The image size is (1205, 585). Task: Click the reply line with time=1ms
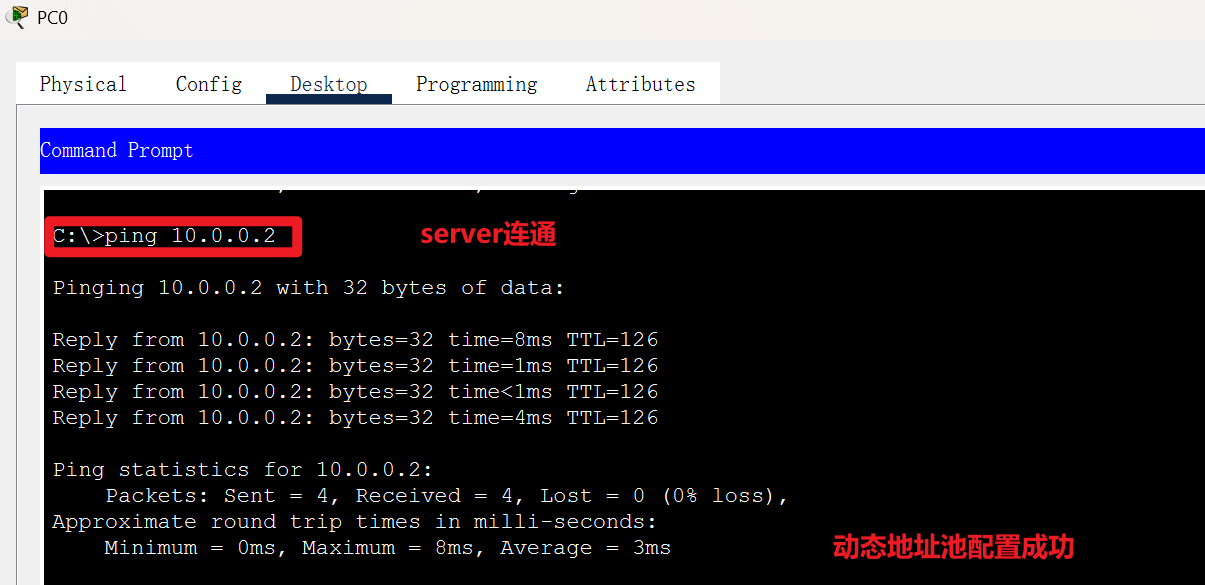coord(356,366)
